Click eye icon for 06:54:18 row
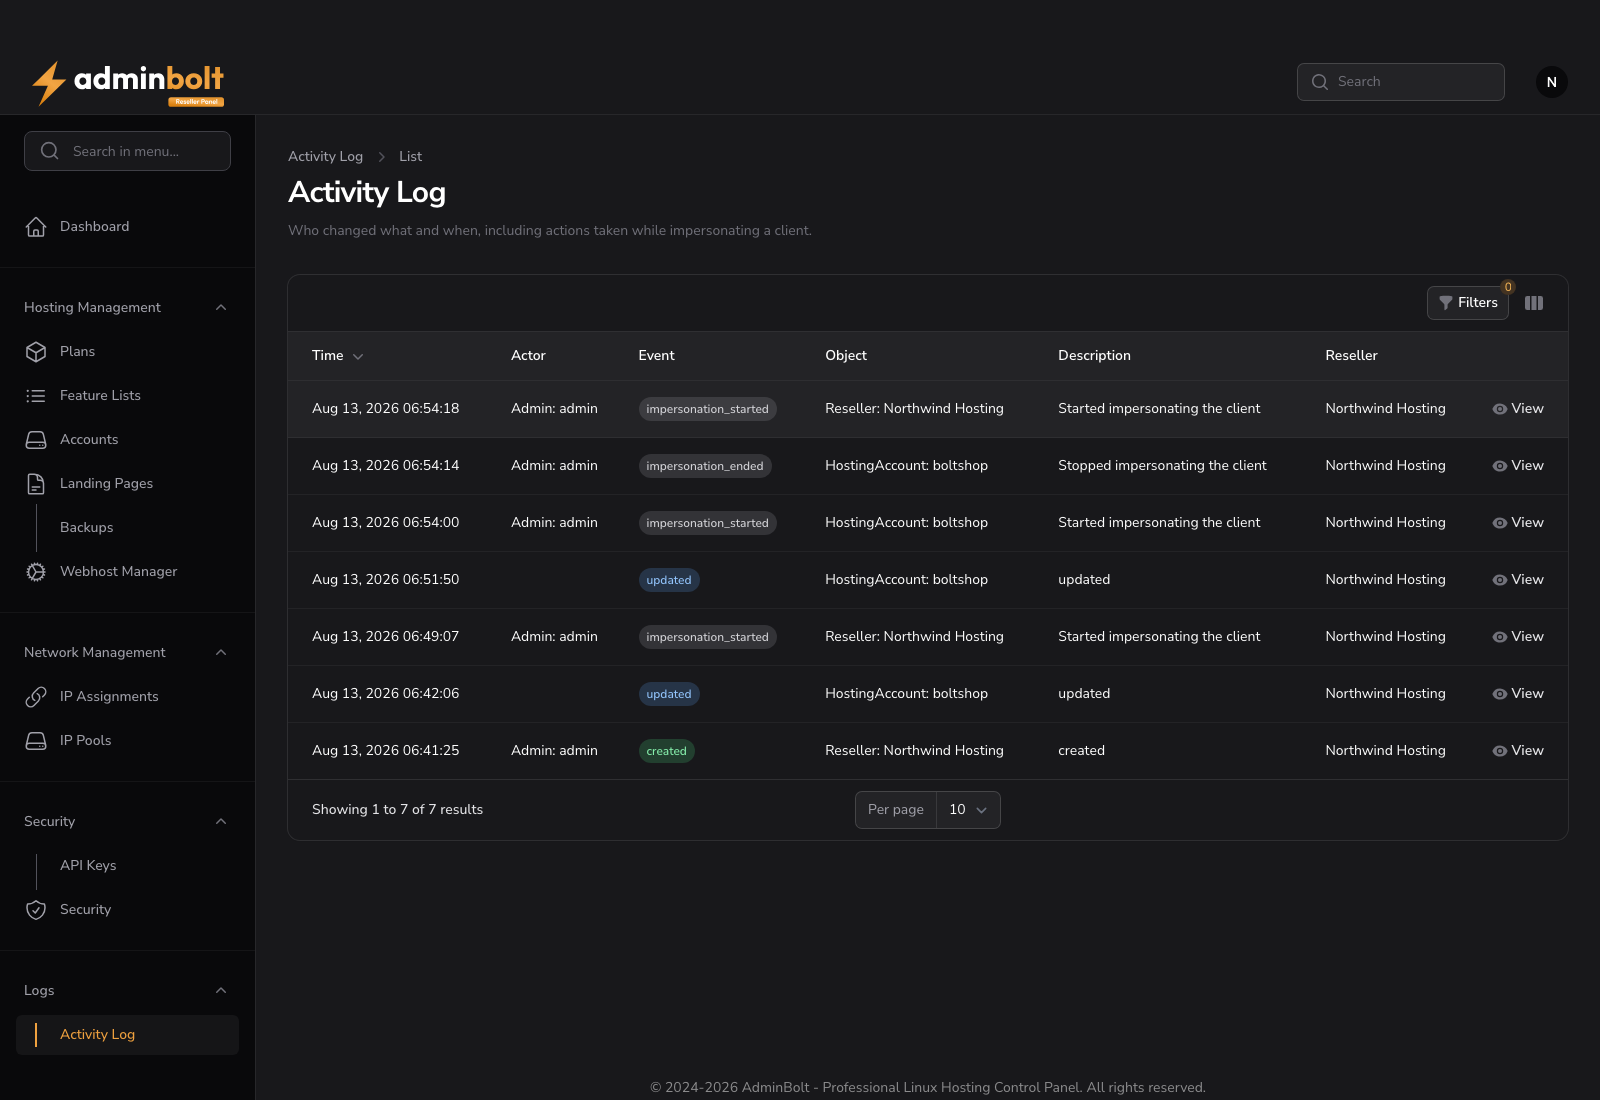This screenshot has height=1100, width=1600. [x=1500, y=409]
